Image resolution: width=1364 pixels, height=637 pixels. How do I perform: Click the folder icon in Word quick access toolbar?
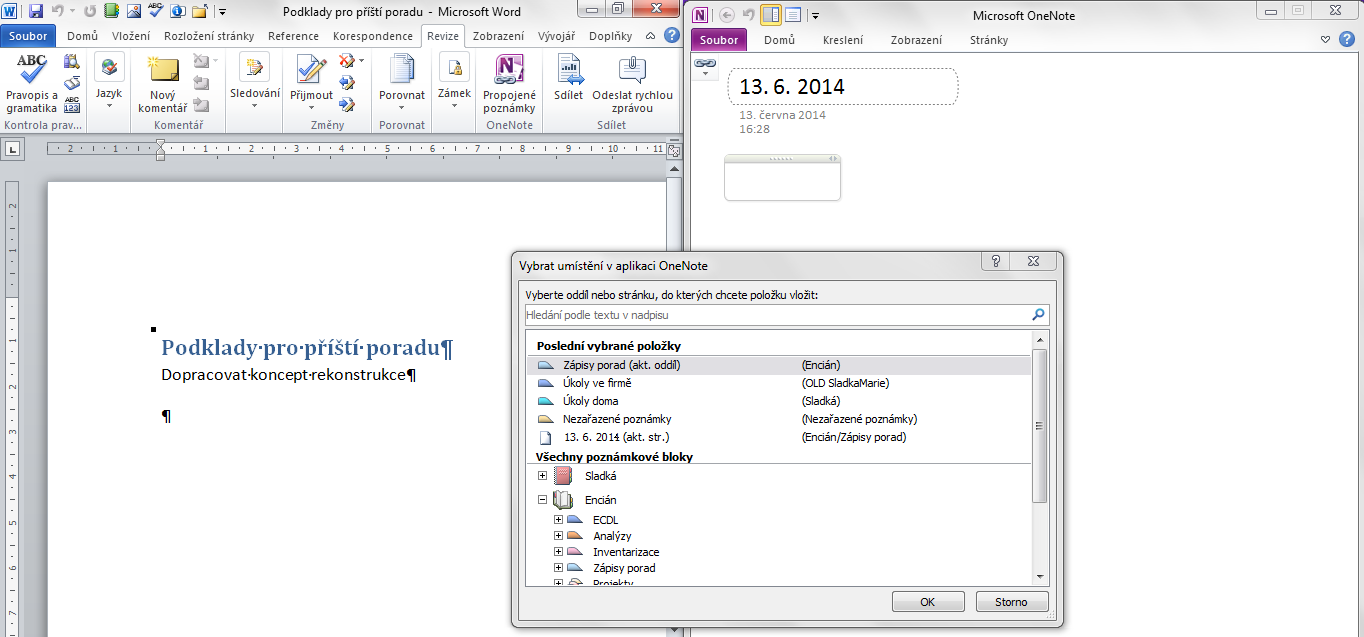tap(199, 11)
